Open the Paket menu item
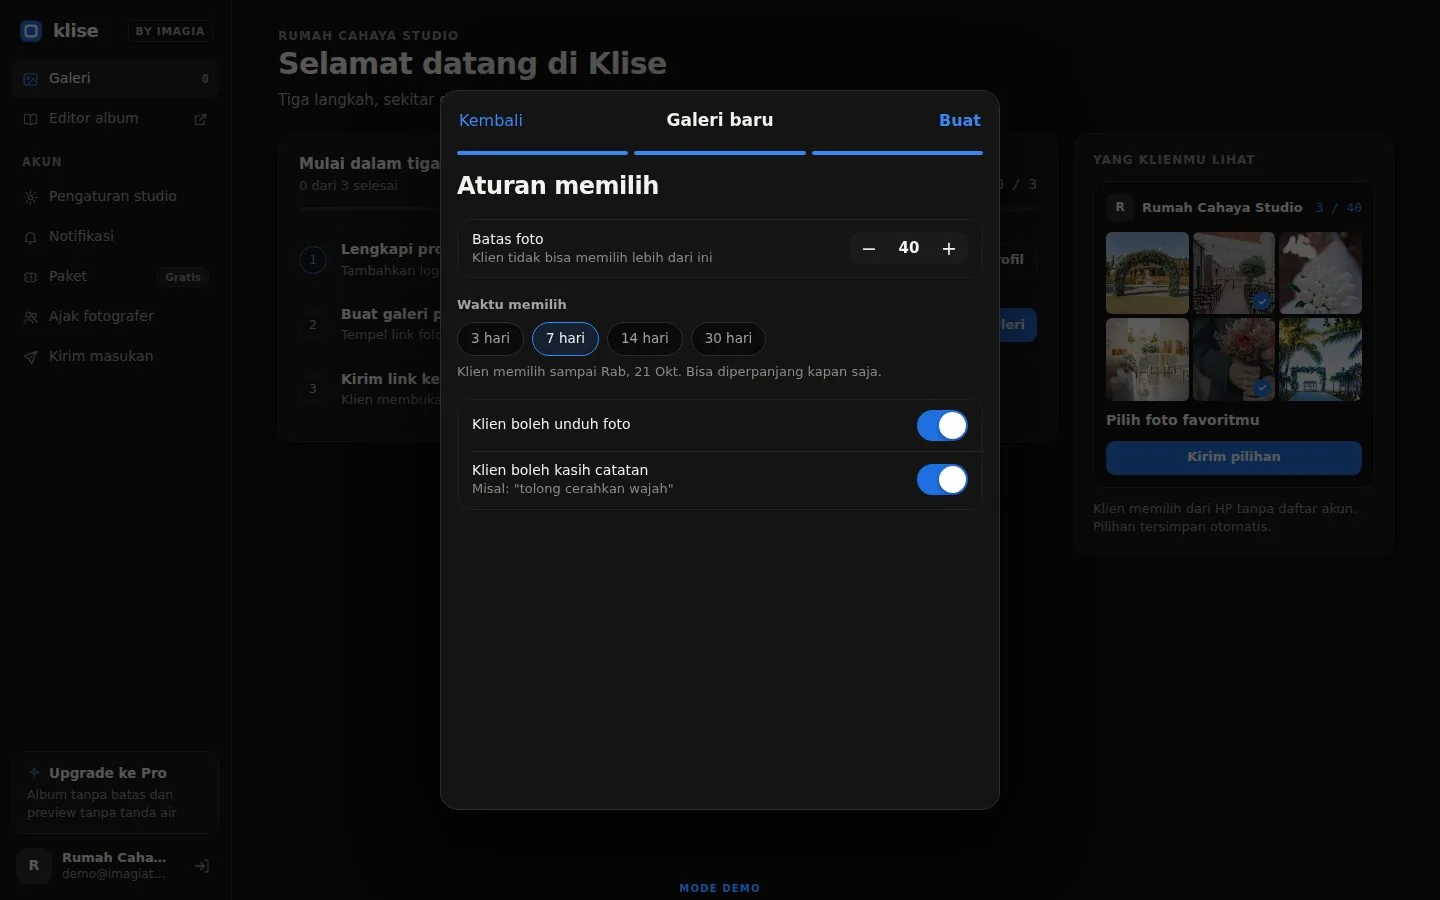This screenshot has width=1440, height=900. [116, 277]
